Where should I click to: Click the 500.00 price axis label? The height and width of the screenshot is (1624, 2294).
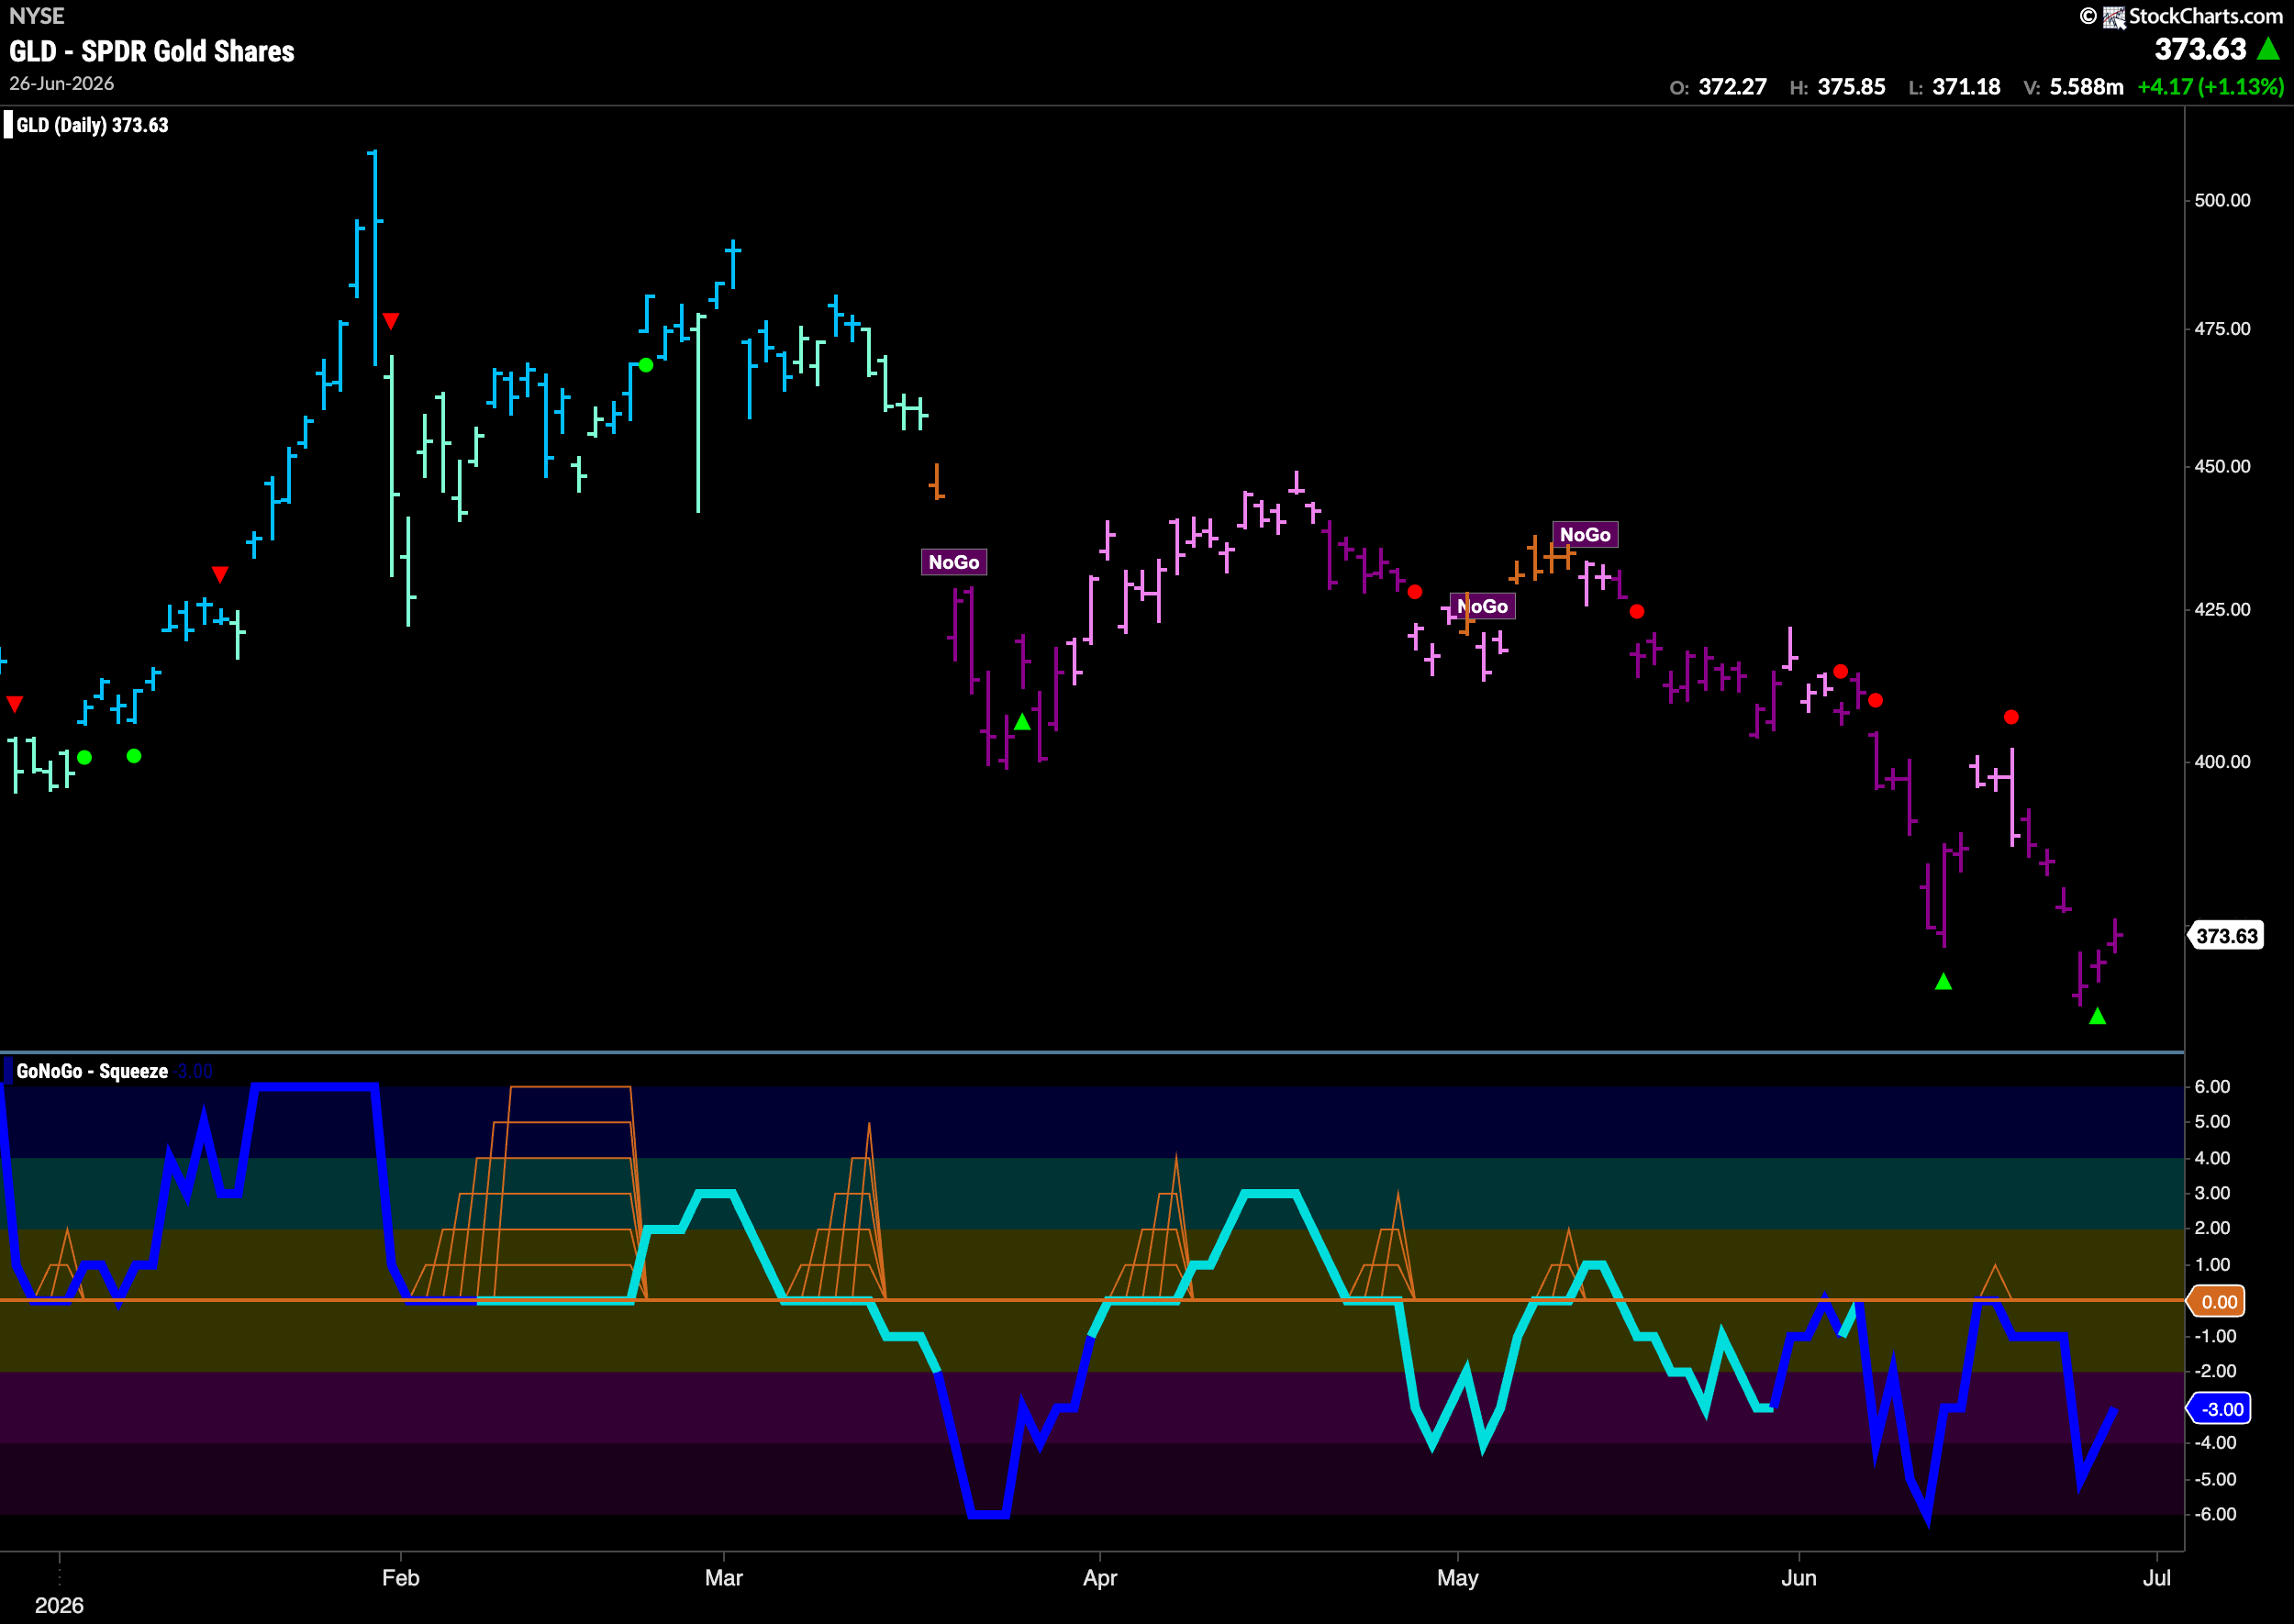point(2222,200)
